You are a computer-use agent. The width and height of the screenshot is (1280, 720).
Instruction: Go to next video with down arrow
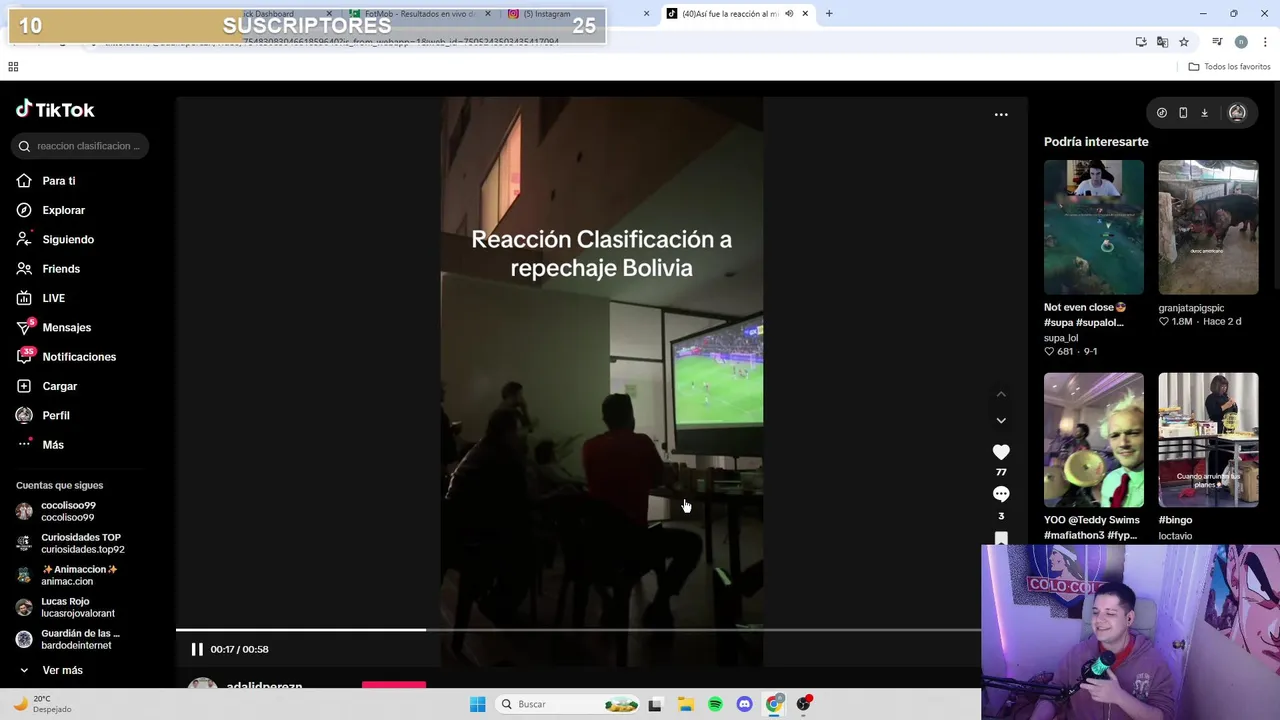point(1001,420)
